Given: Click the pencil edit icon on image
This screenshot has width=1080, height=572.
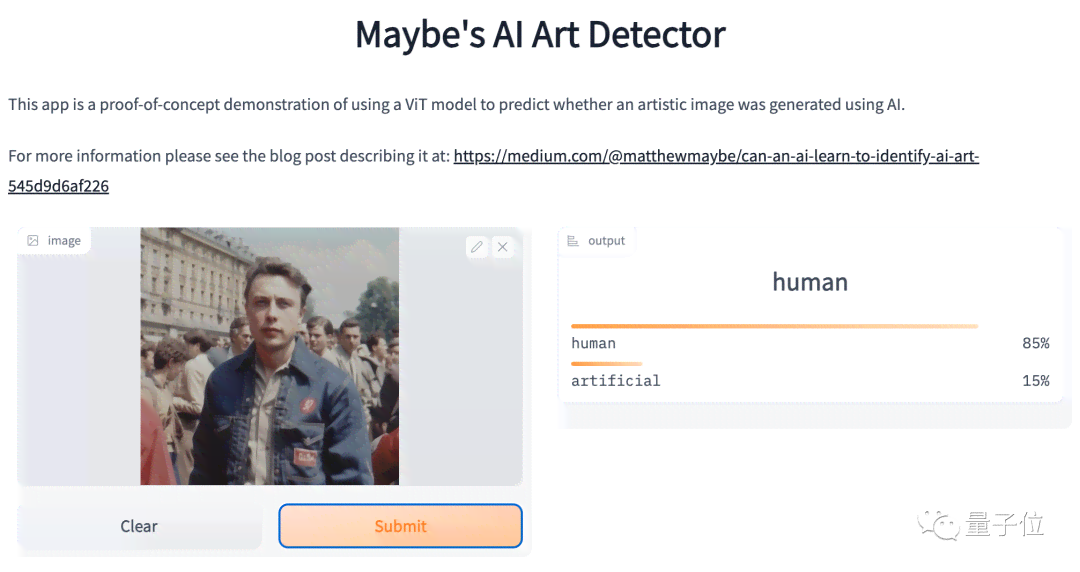Looking at the screenshot, I should click(477, 247).
